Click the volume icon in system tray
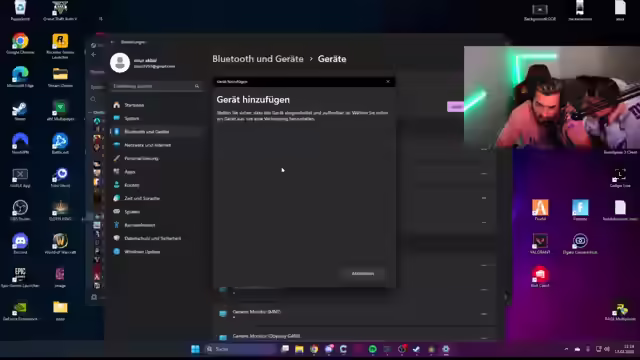 tap(607, 349)
